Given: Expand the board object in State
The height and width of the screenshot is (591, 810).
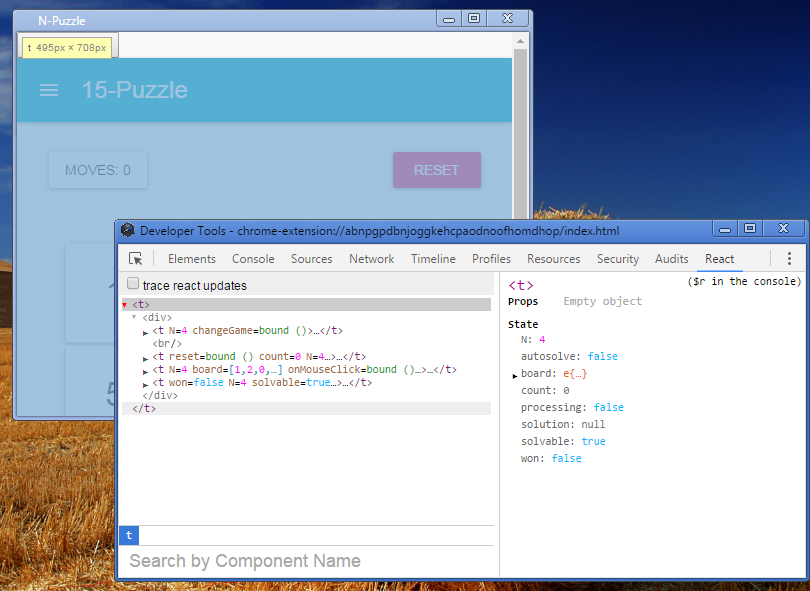Looking at the screenshot, I should 515,375.
